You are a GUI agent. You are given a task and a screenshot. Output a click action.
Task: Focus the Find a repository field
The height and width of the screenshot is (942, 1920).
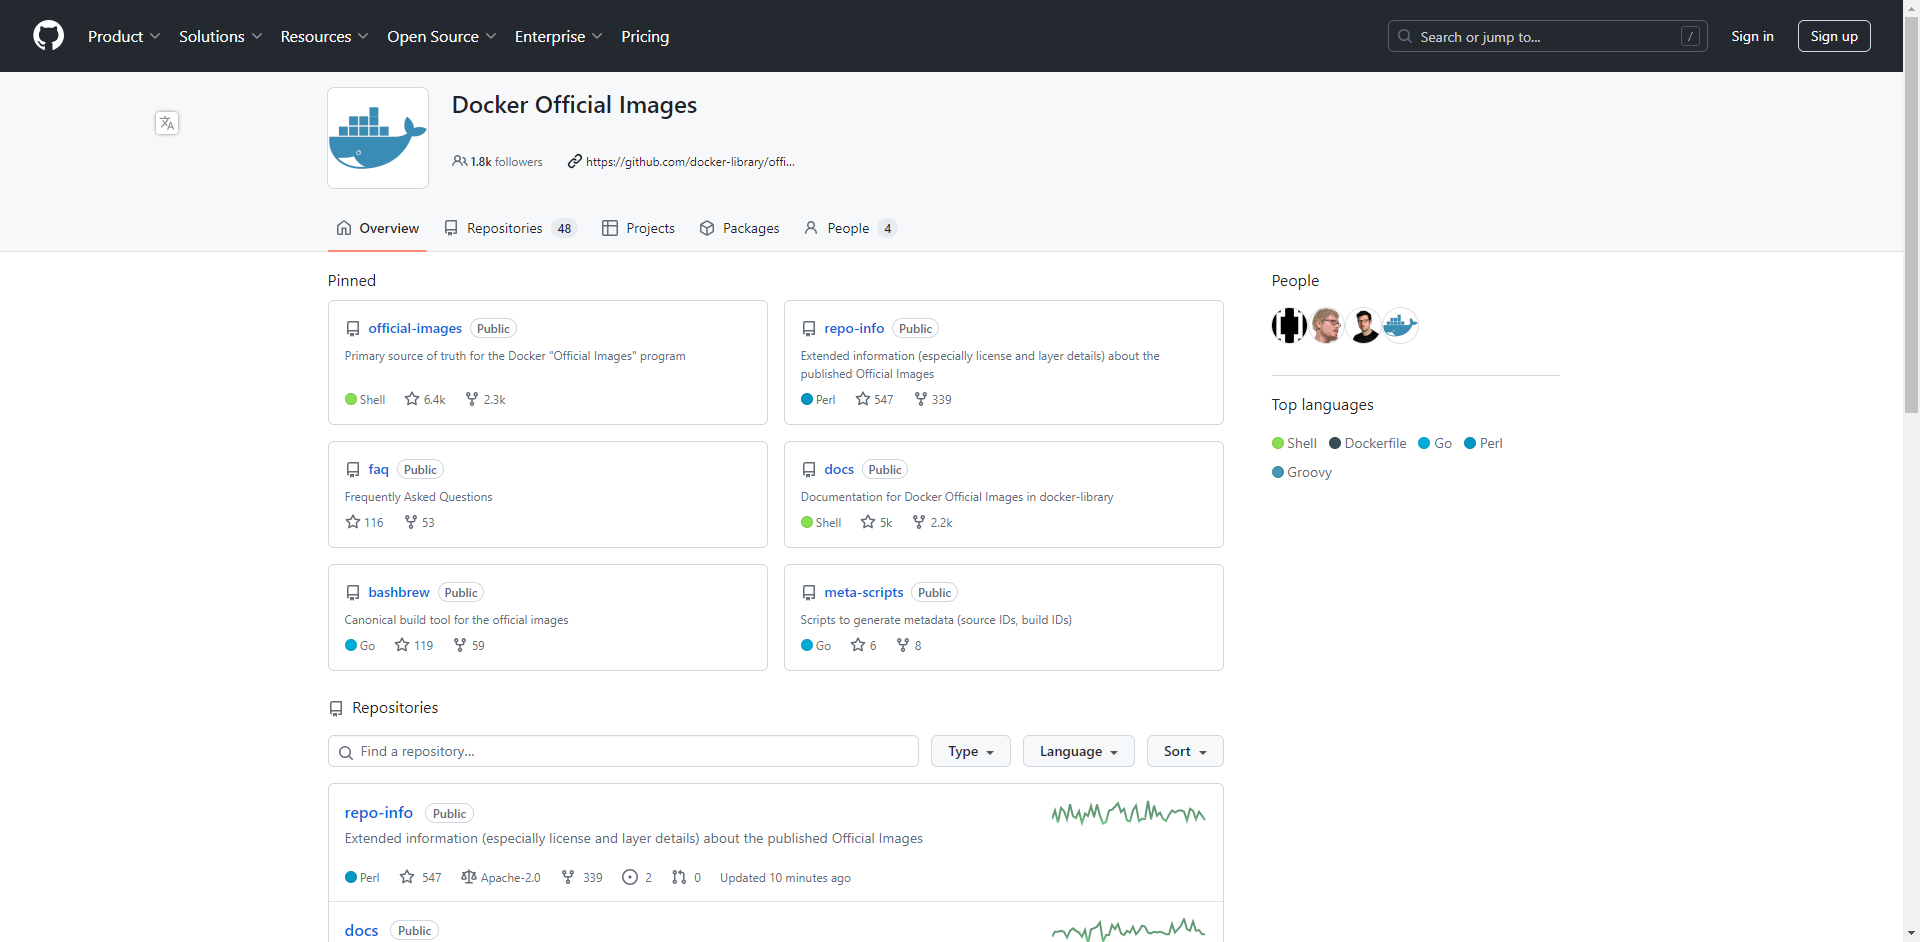(x=623, y=751)
